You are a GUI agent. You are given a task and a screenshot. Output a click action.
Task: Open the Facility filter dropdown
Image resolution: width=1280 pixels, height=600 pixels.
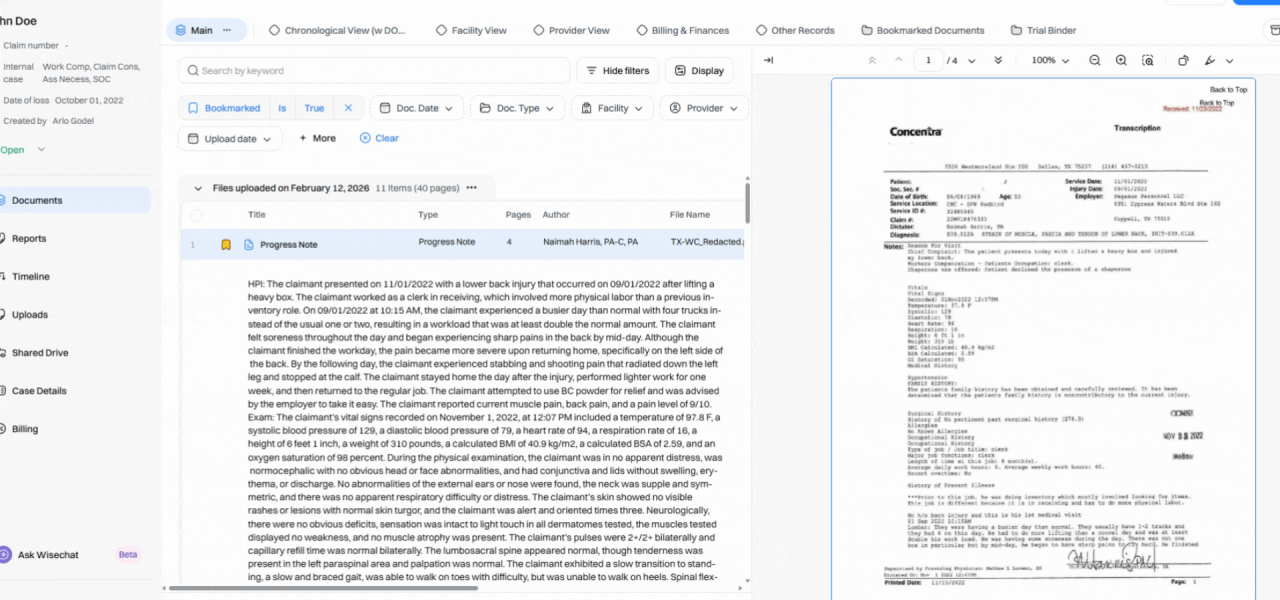coord(613,108)
